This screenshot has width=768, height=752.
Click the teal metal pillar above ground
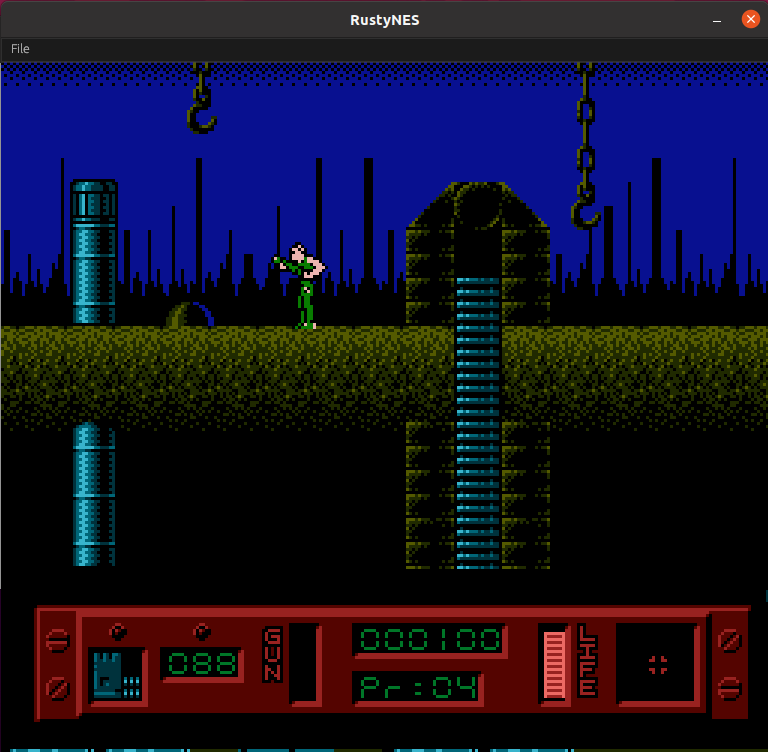(94, 252)
